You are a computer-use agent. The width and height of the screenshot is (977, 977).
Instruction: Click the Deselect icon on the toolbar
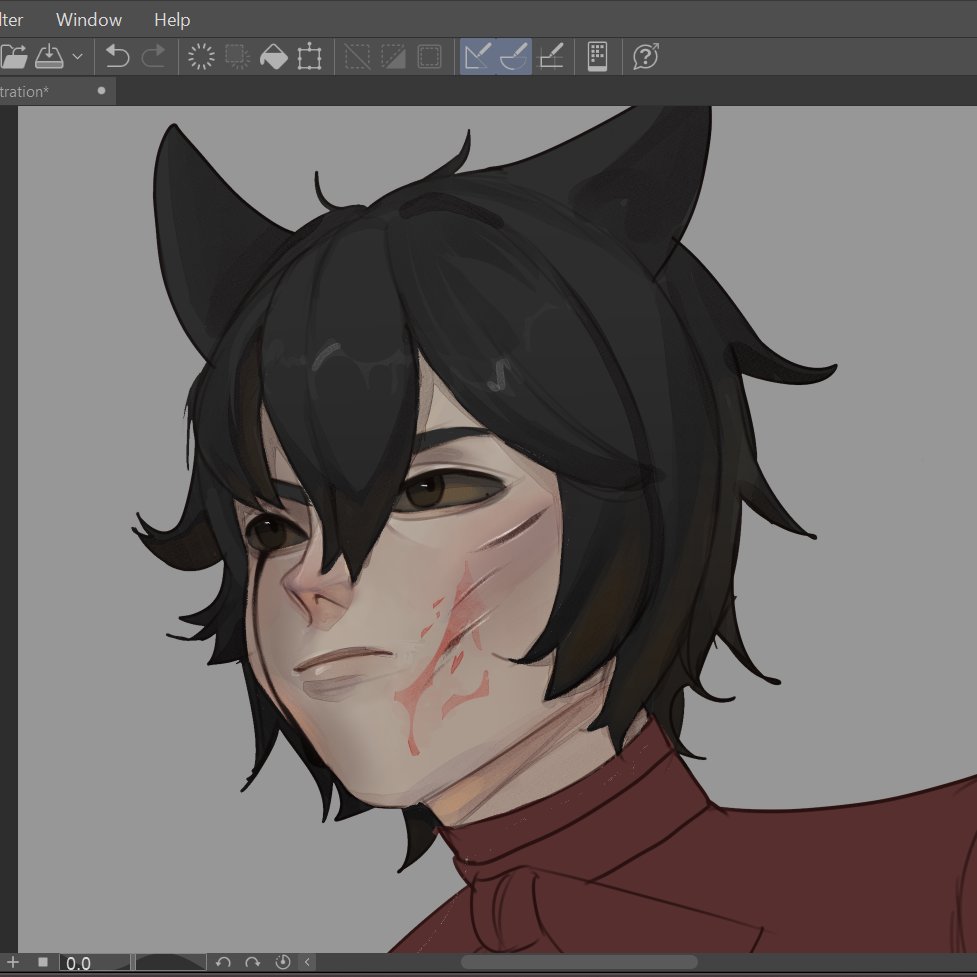click(x=356, y=57)
